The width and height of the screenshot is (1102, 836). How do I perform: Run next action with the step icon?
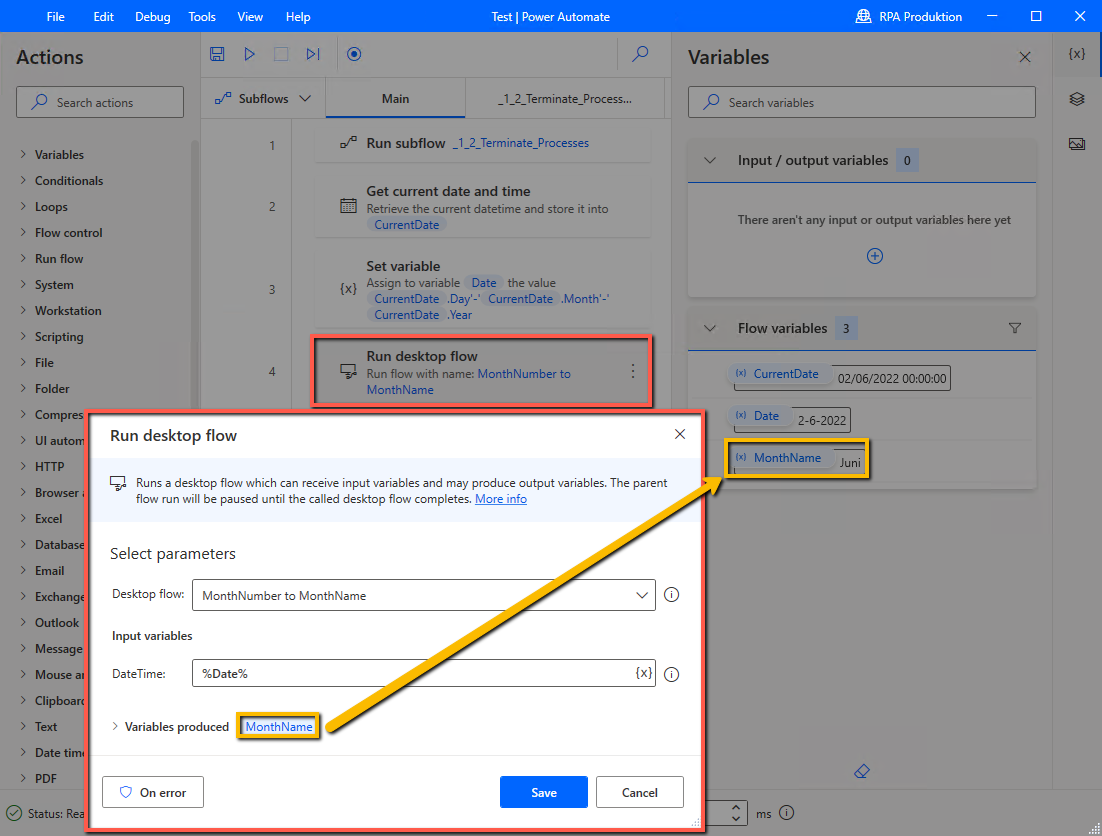tap(313, 54)
